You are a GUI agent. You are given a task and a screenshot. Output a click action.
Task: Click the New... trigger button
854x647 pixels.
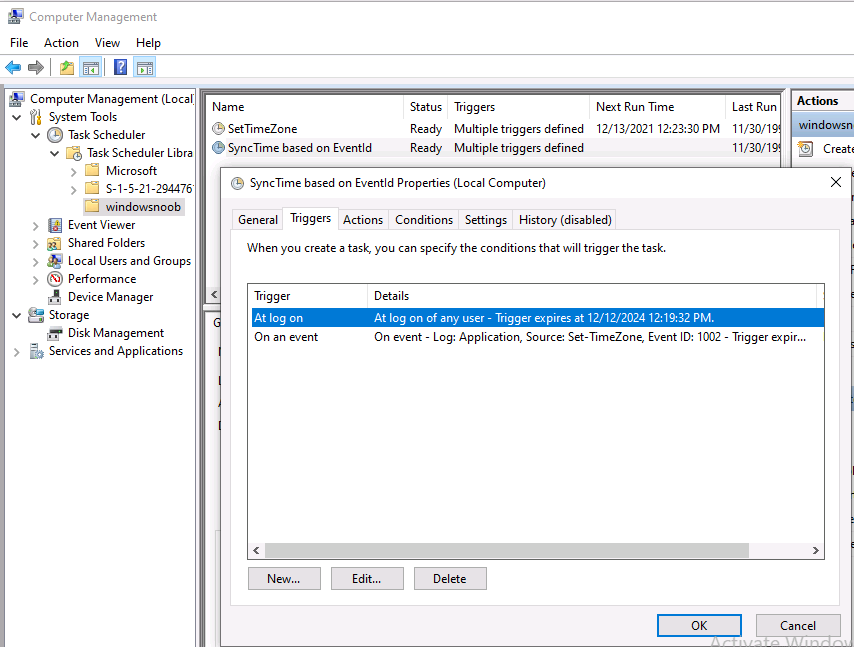click(284, 578)
